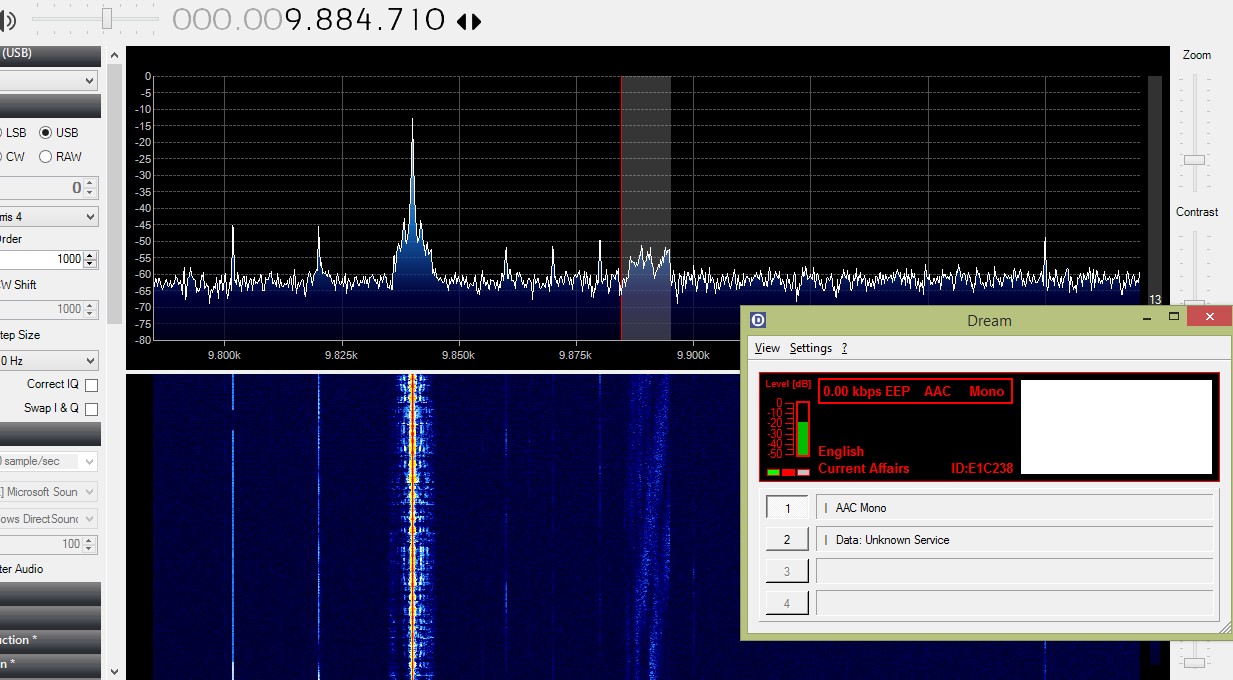
Task: Click the 'AAC Mono' service label
Action: pyautogui.click(x=861, y=508)
